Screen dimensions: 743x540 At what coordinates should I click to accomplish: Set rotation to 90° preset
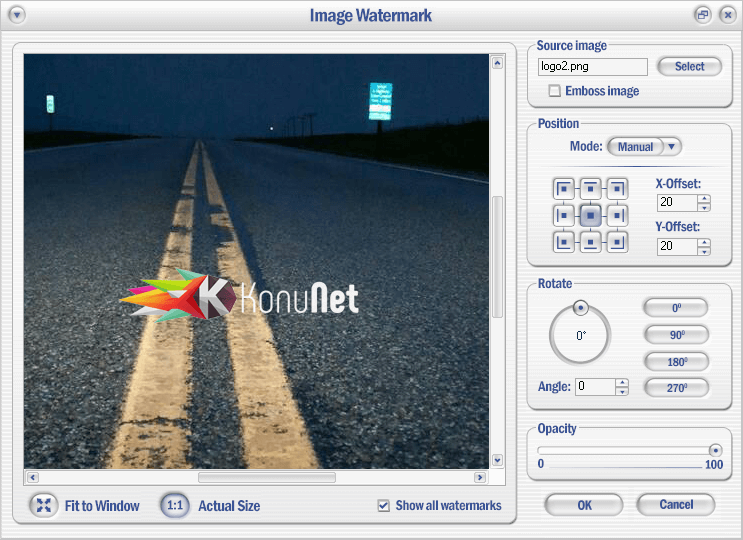click(675, 335)
